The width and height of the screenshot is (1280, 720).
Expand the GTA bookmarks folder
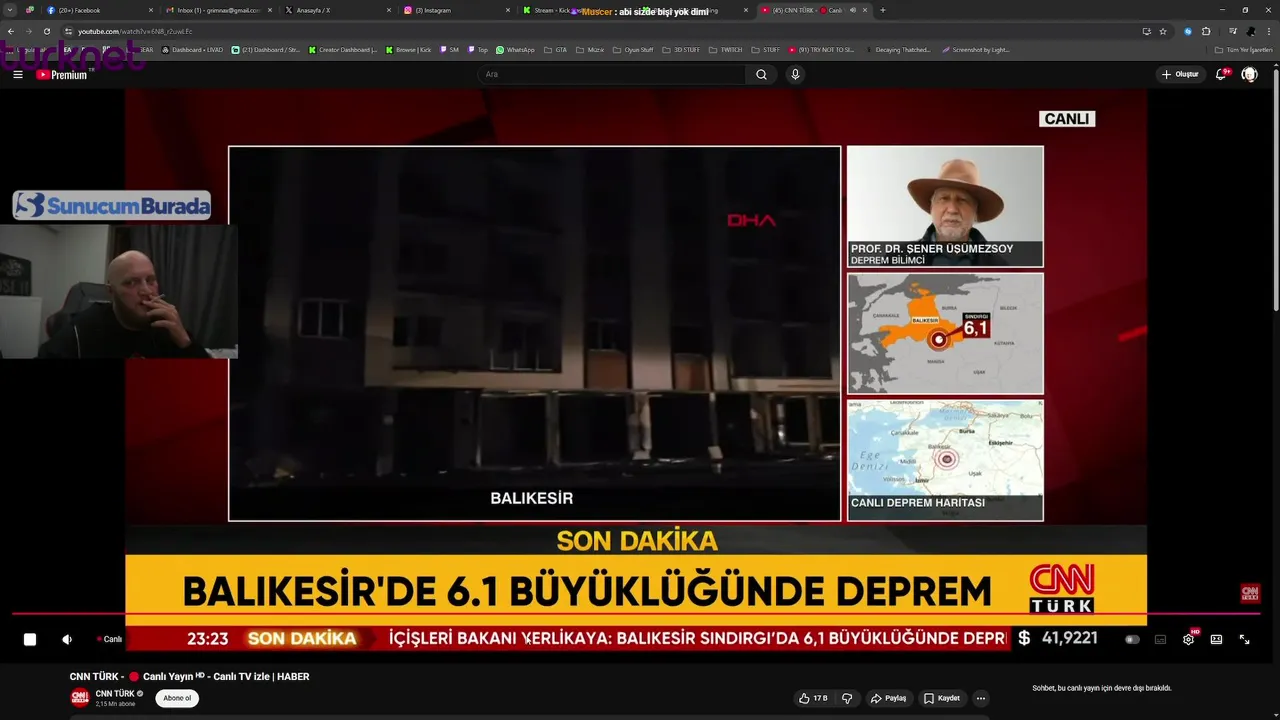[555, 50]
